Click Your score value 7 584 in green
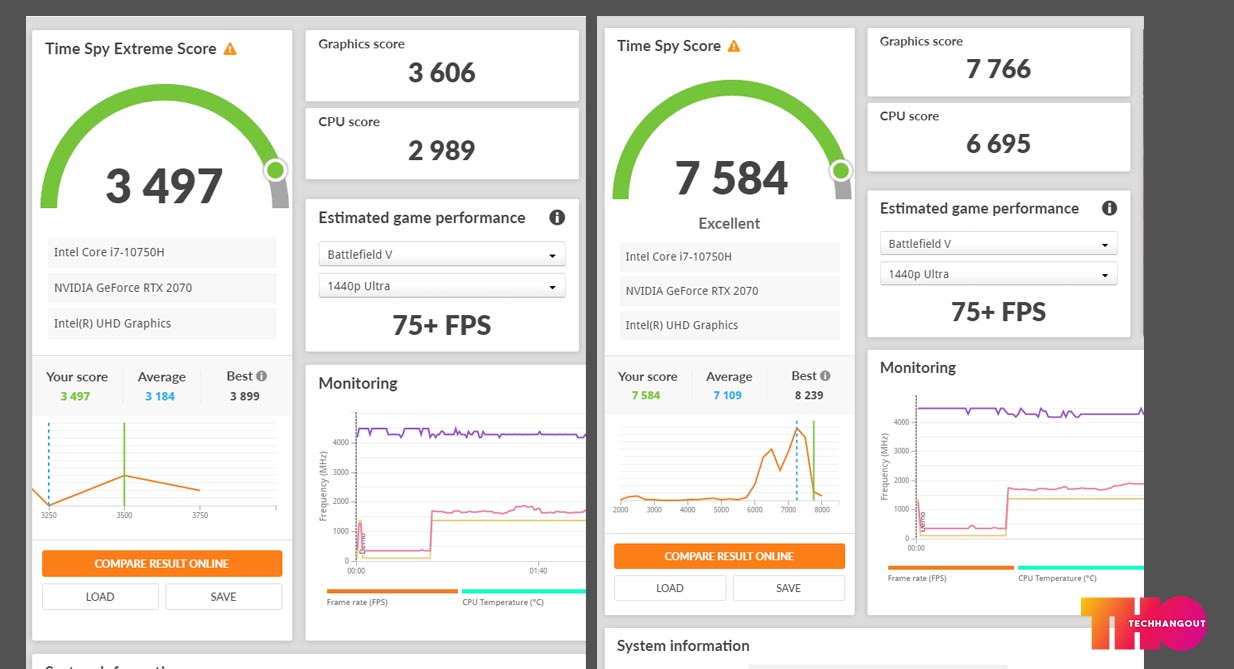Image resolution: width=1234 pixels, height=669 pixels. pyautogui.click(x=646, y=396)
